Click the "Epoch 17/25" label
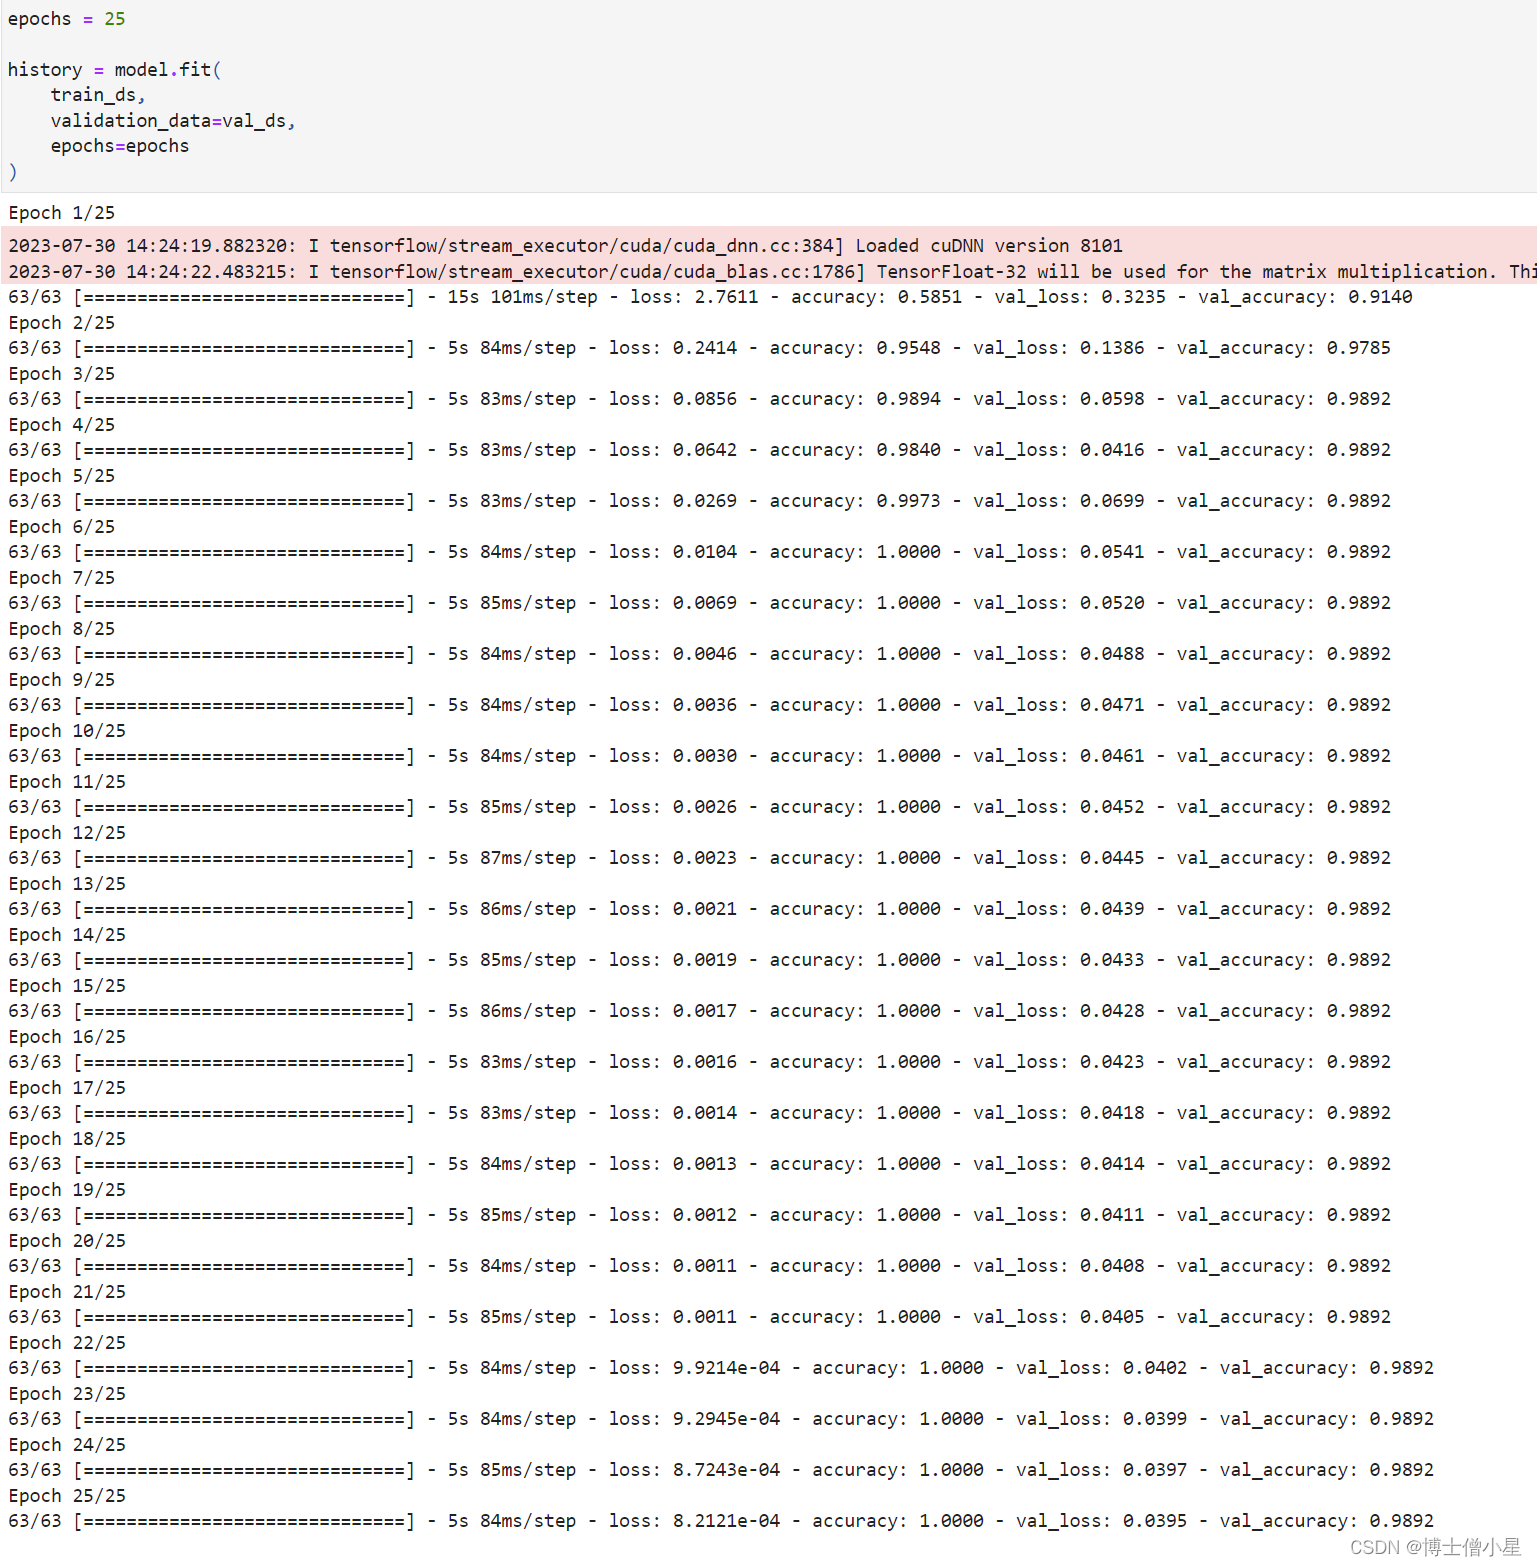This screenshot has height=1566, width=1537. point(67,1088)
